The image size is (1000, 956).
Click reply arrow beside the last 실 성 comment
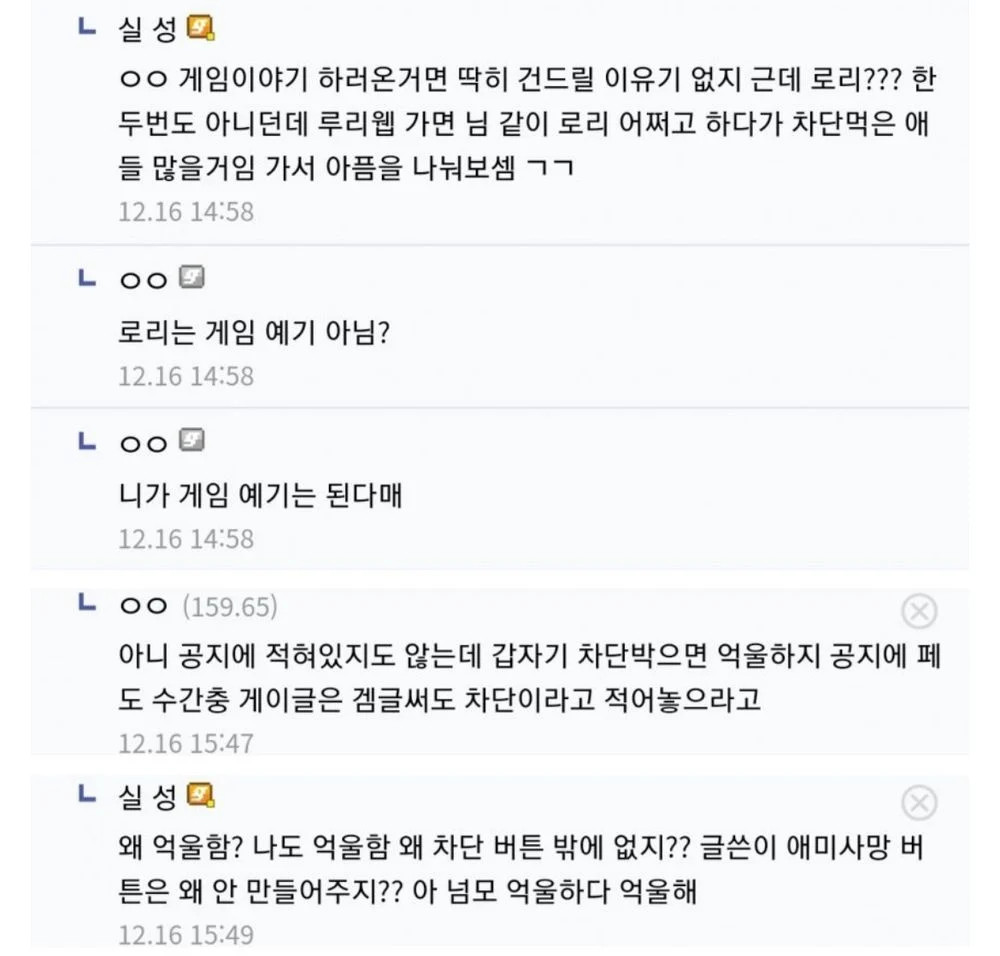86,793
